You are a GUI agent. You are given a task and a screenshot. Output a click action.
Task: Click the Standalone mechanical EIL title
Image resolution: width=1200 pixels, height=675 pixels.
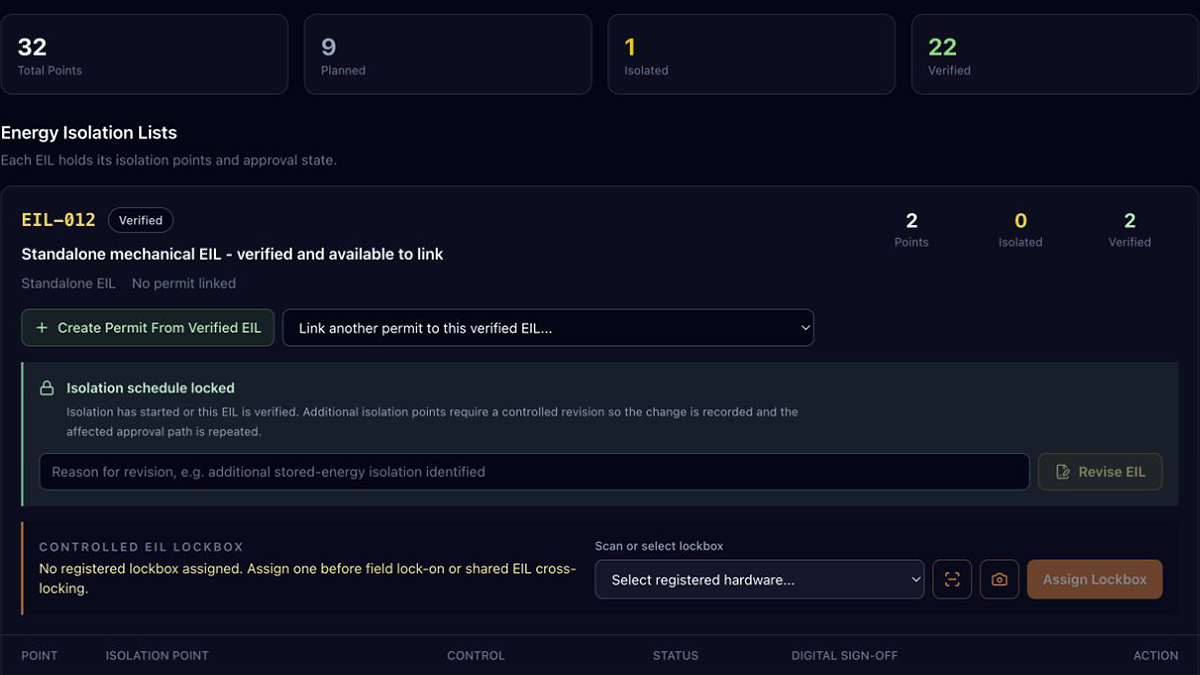click(x=232, y=254)
